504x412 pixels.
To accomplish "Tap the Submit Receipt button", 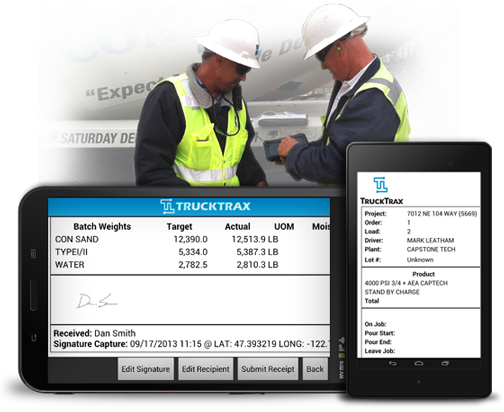I will click(x=268, y=369).
